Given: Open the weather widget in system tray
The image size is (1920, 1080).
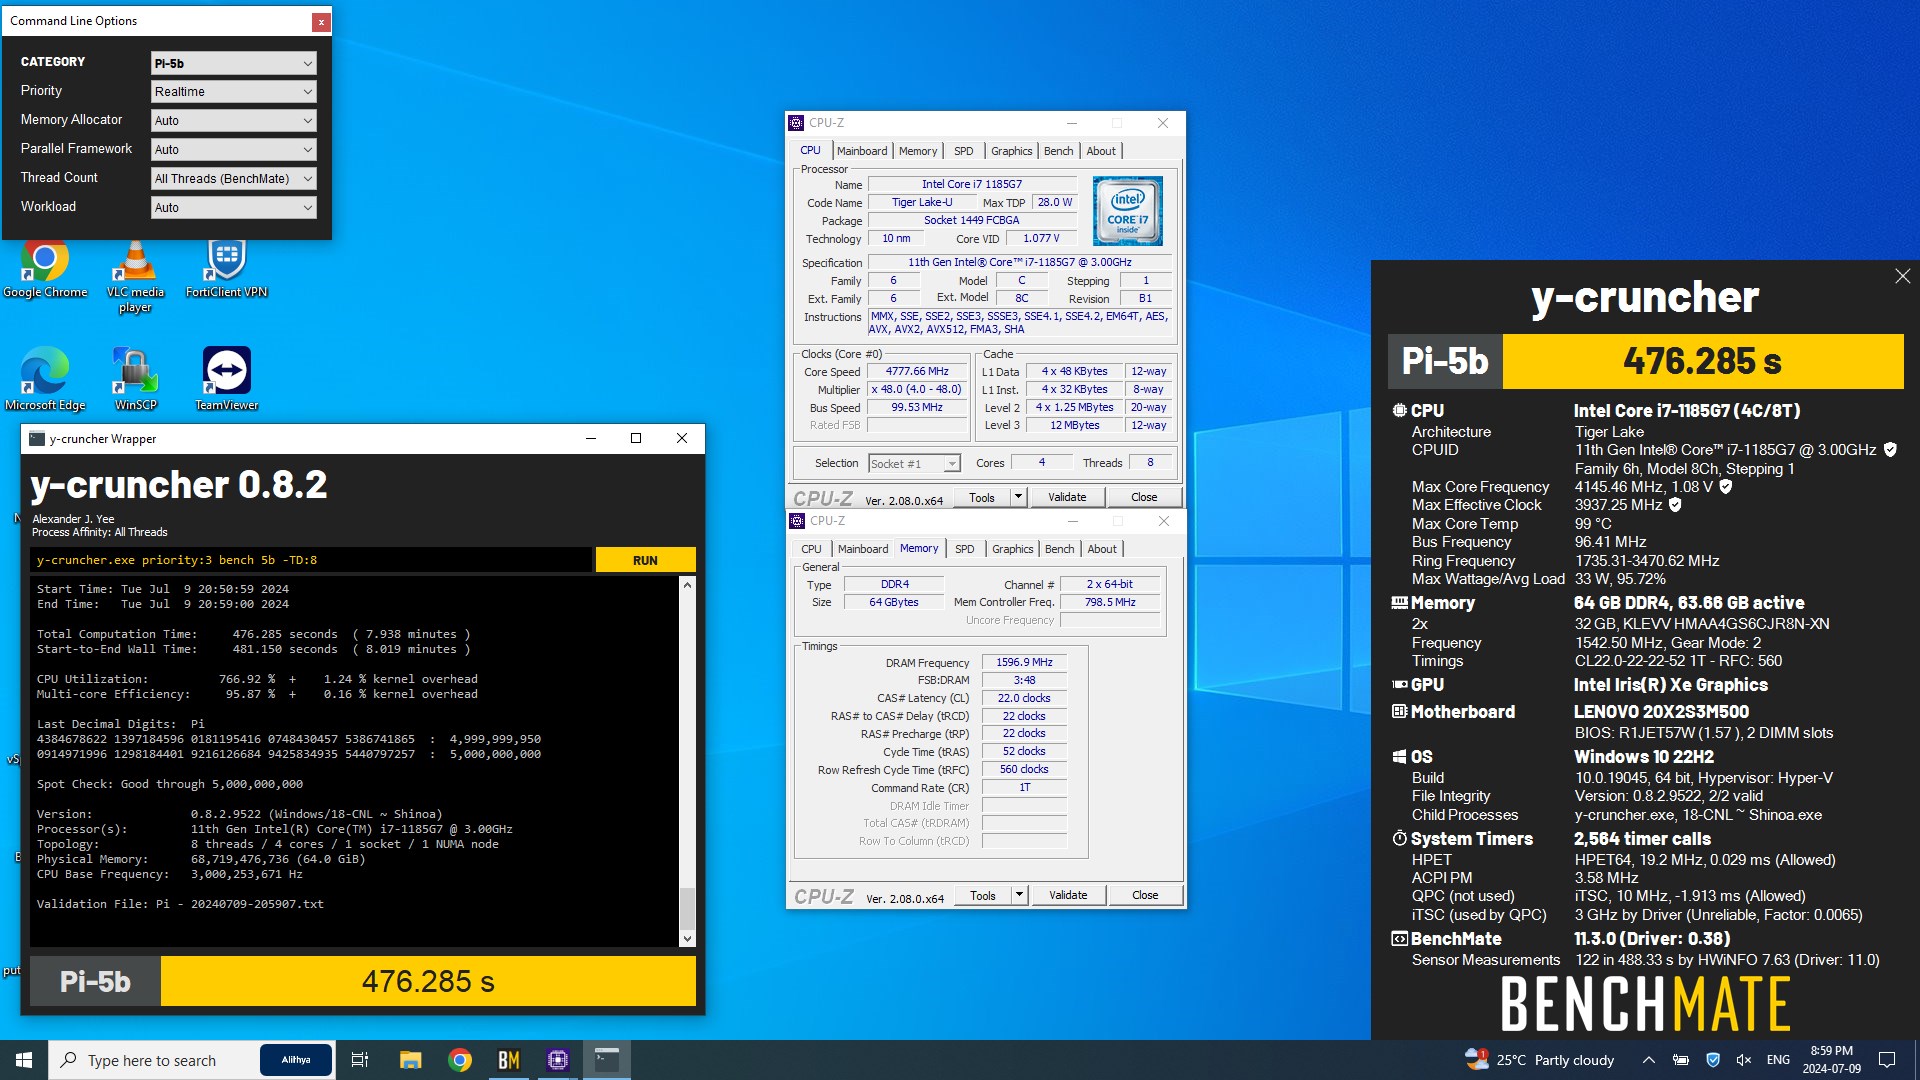Looking at the screenshot, I should (1540, 1060).
